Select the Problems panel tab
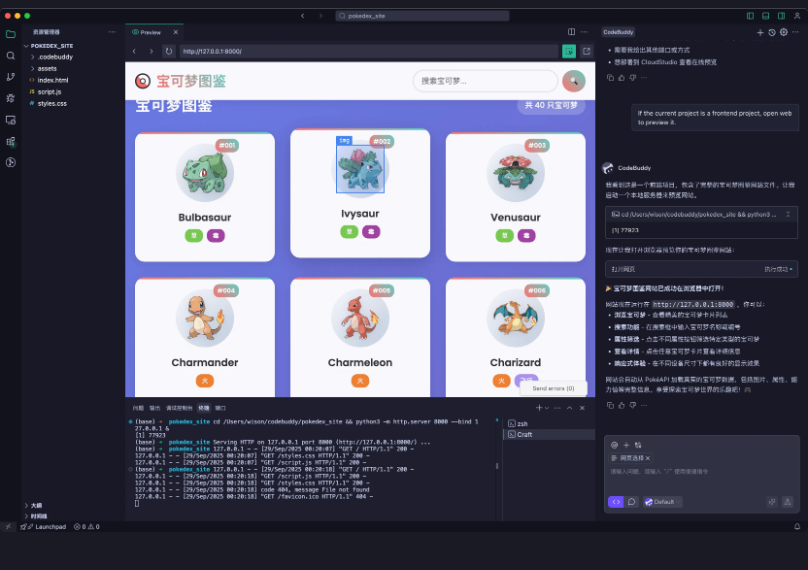Viewport: 808px width, 570px height. (x=138, y=408)
